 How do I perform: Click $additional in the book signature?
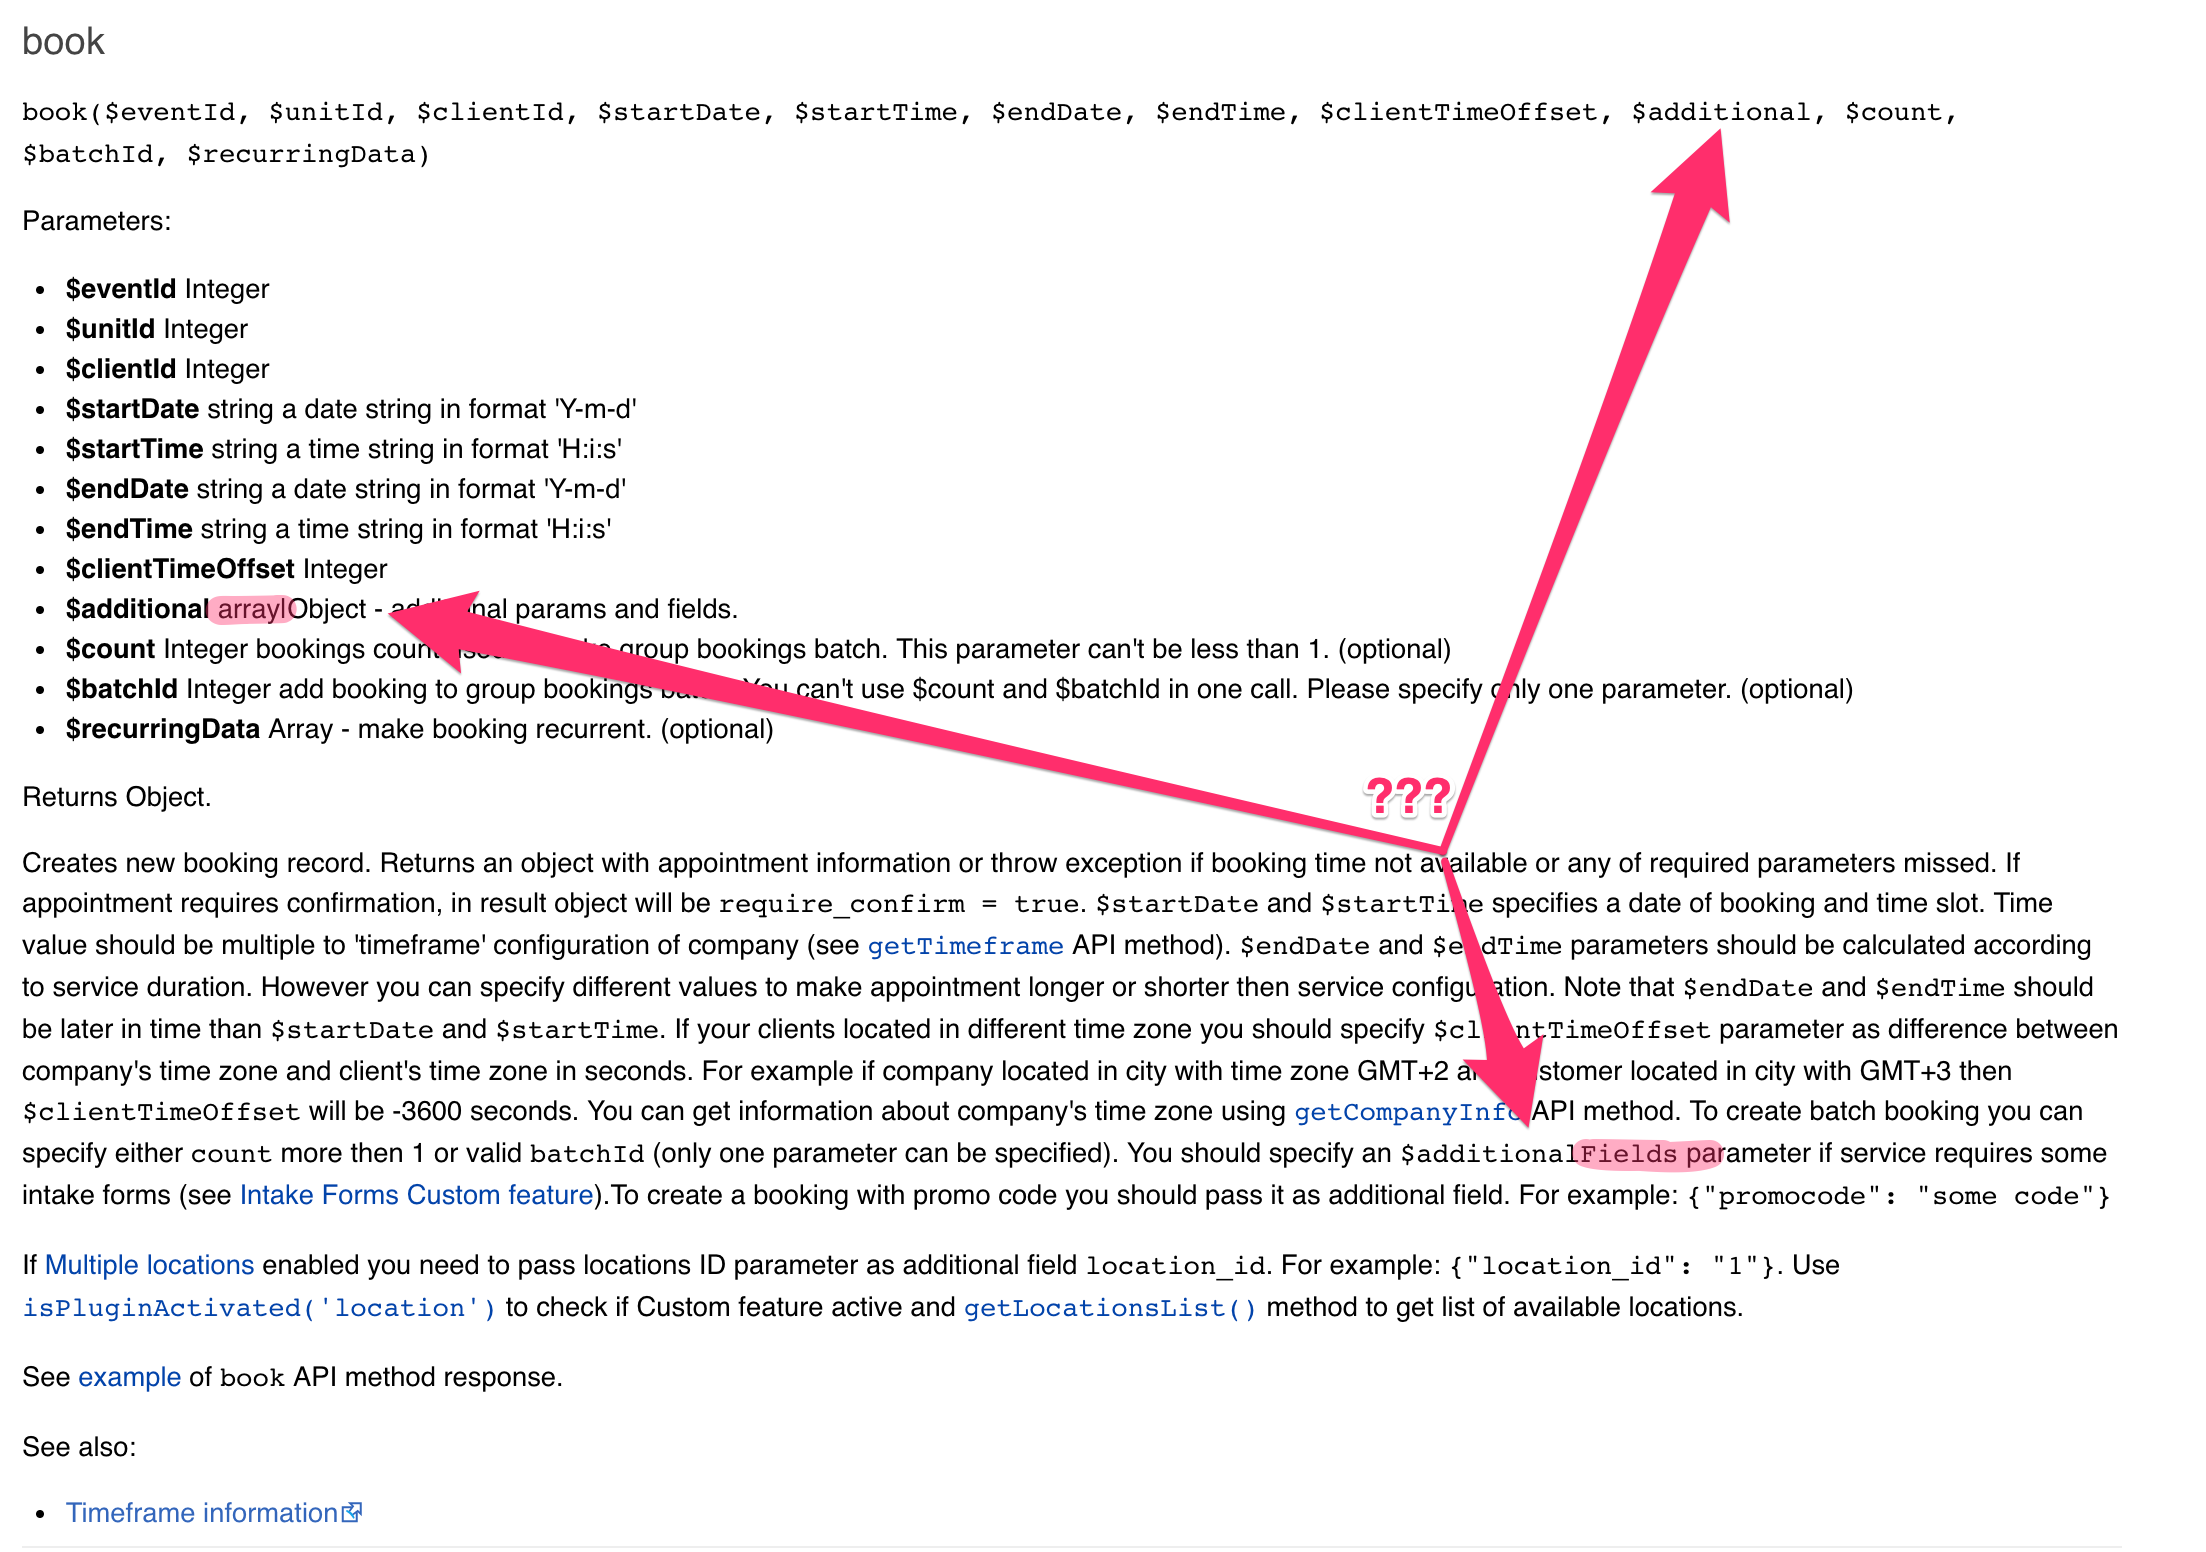click(1720, 112)
